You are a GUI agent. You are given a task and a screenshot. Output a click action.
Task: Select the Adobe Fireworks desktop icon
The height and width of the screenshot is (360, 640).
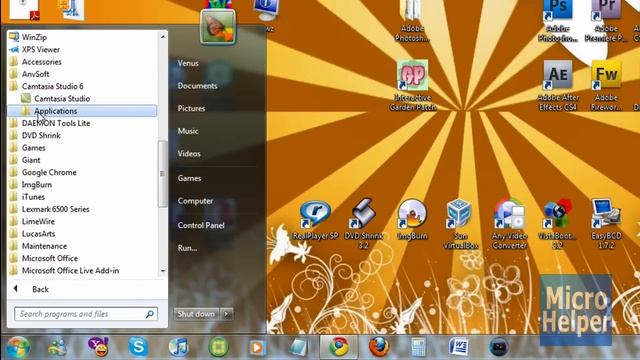coord(606,85)
